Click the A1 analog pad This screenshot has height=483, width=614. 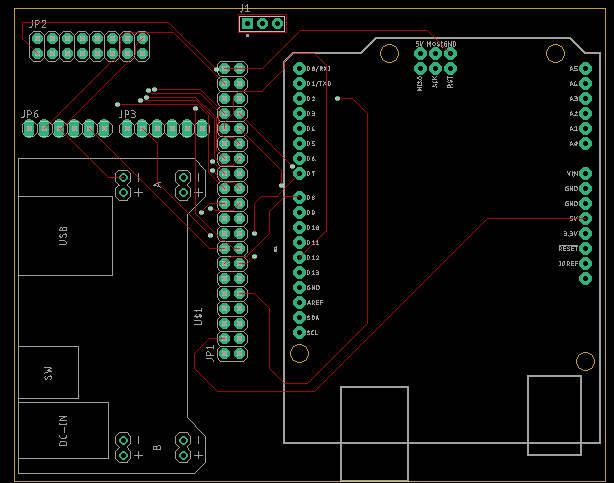pos(585,128)
